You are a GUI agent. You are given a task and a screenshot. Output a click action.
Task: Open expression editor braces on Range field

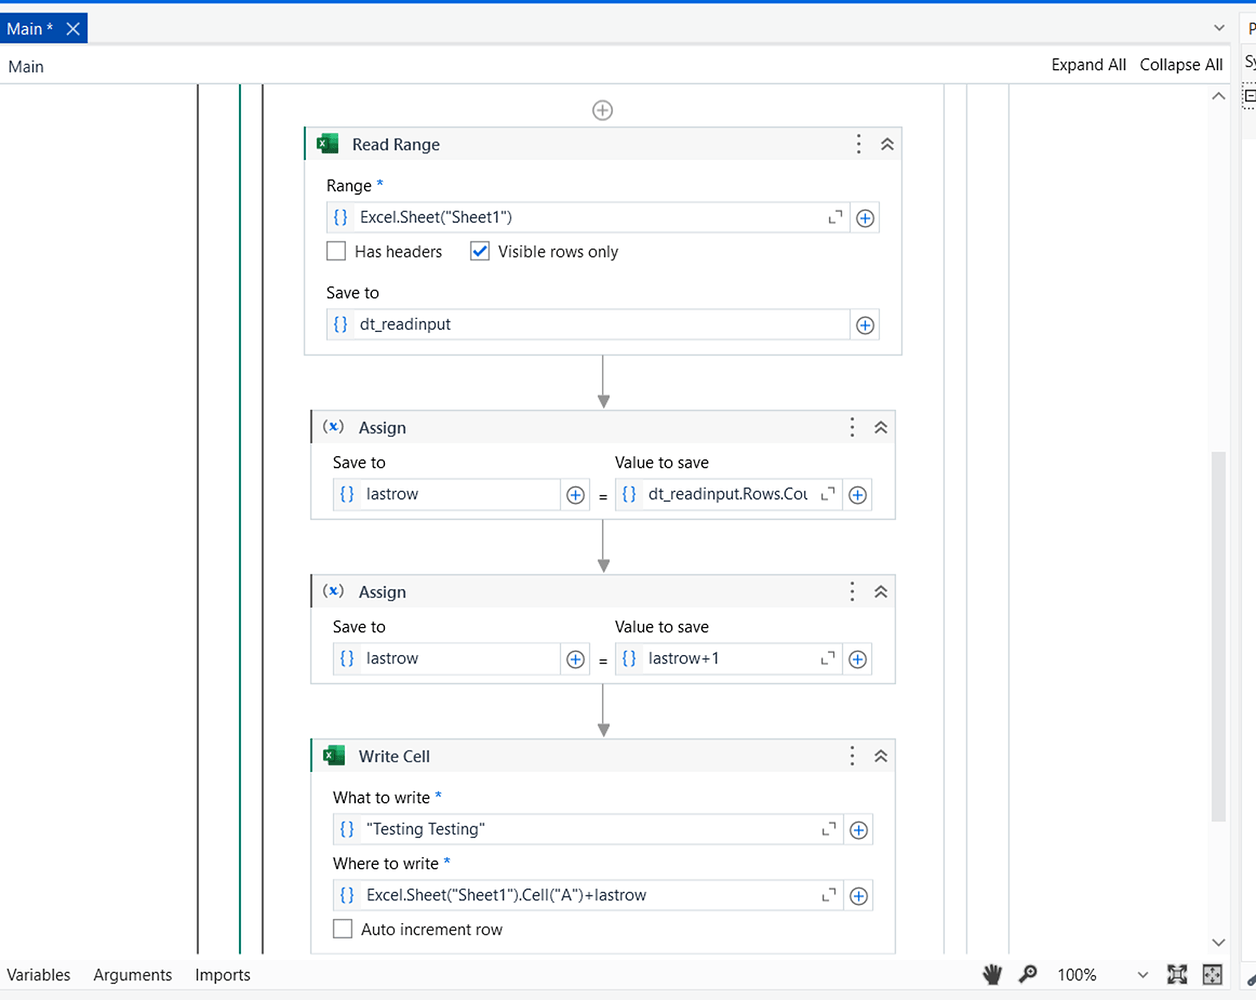(342, 217)
